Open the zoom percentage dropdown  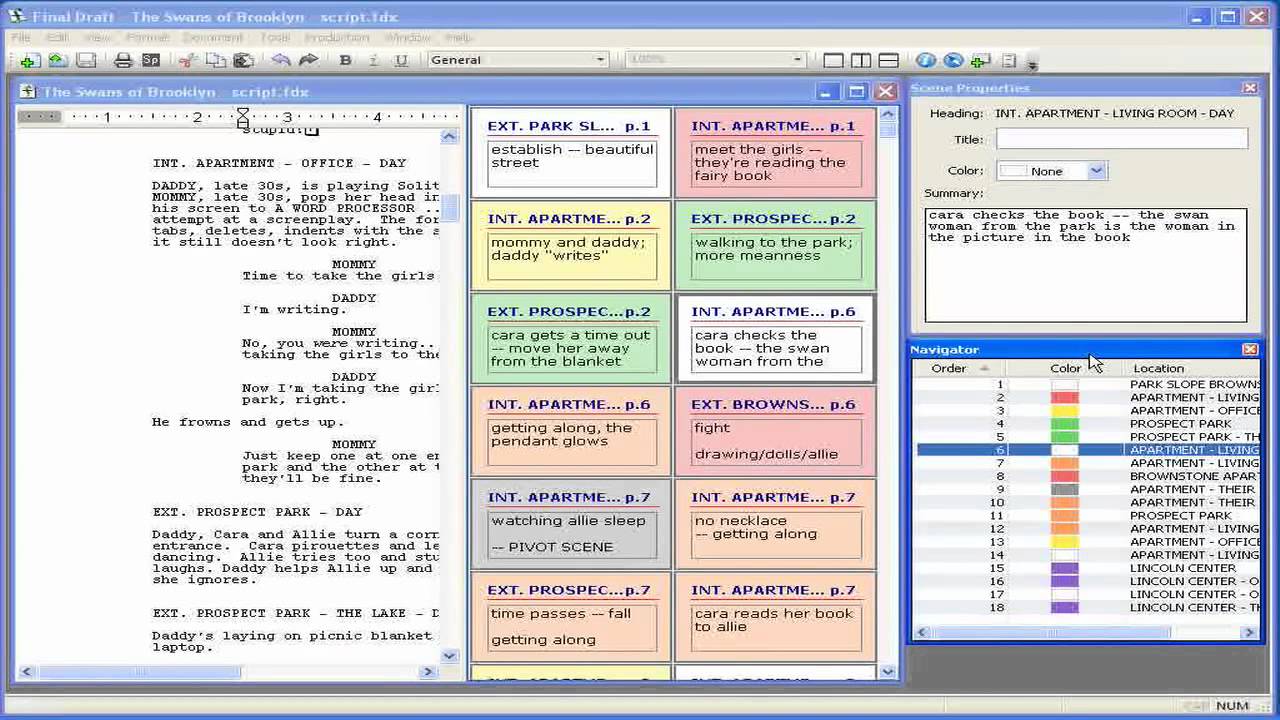point(797,60)
